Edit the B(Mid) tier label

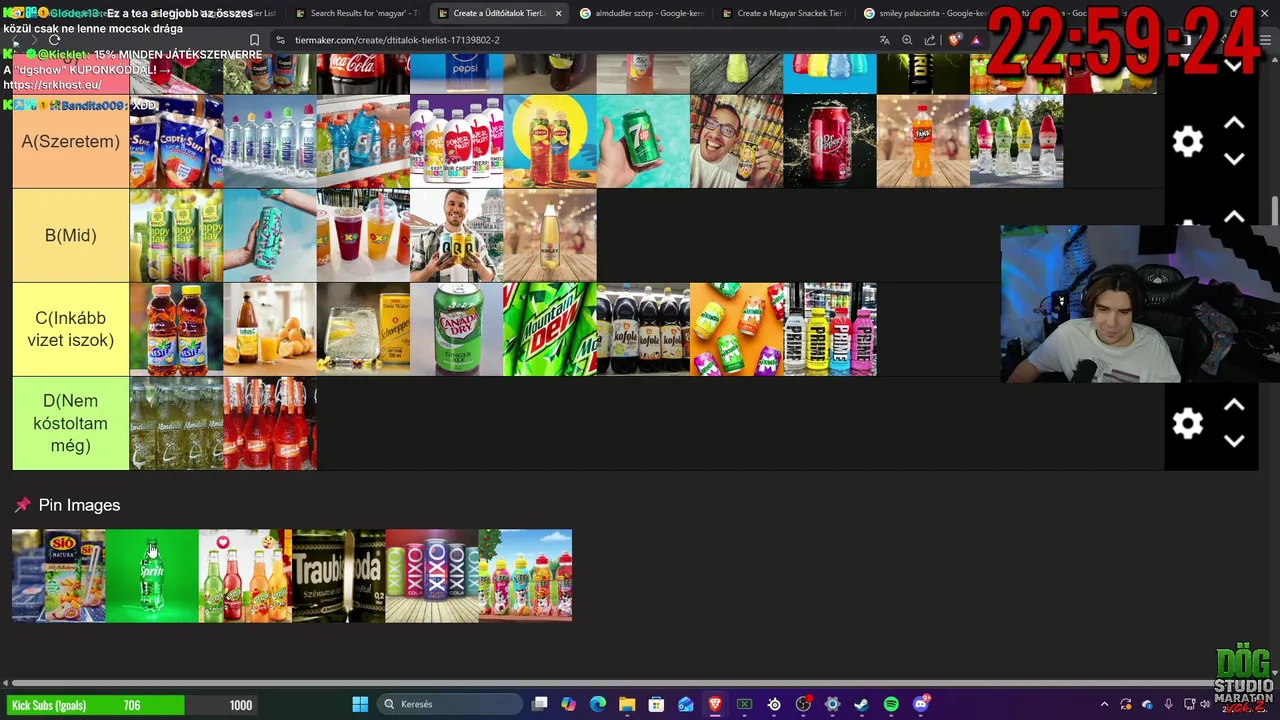70,236
